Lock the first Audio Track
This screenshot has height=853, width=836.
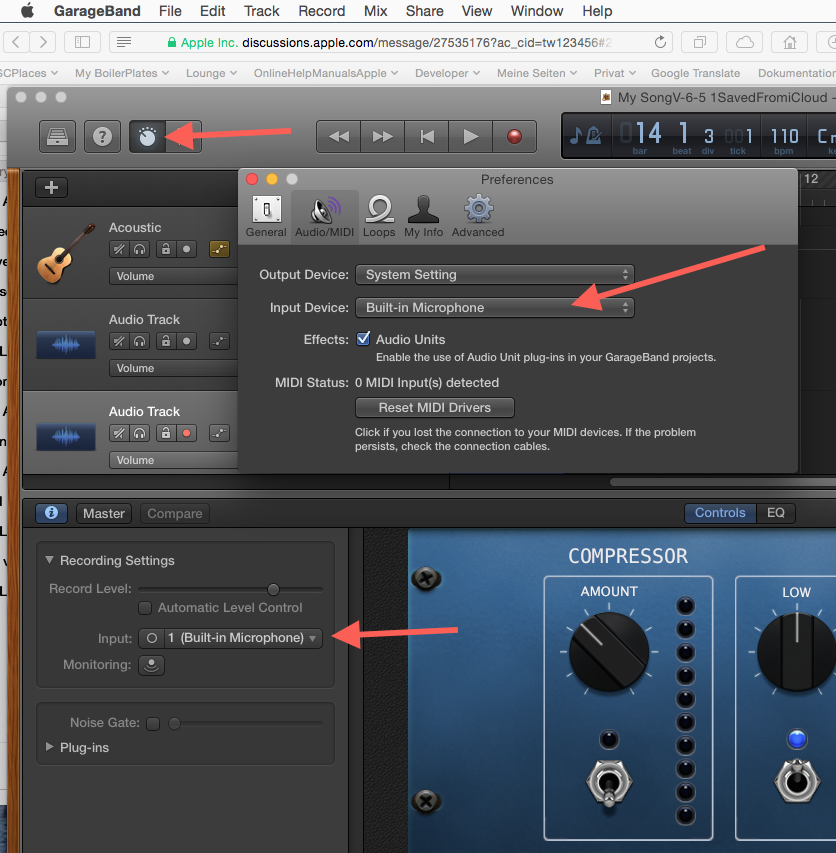point(166,341)
